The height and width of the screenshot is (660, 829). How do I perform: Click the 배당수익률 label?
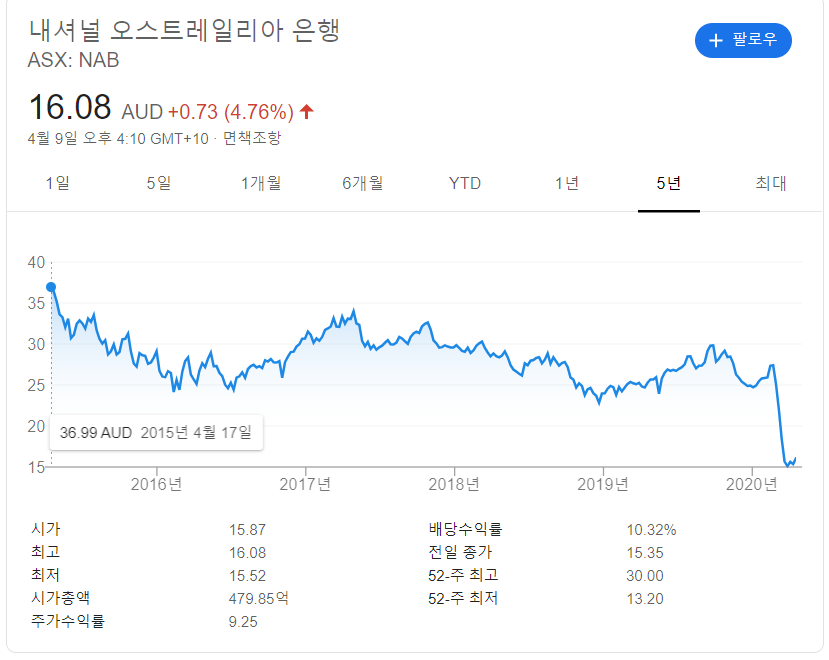coord(465,529)
